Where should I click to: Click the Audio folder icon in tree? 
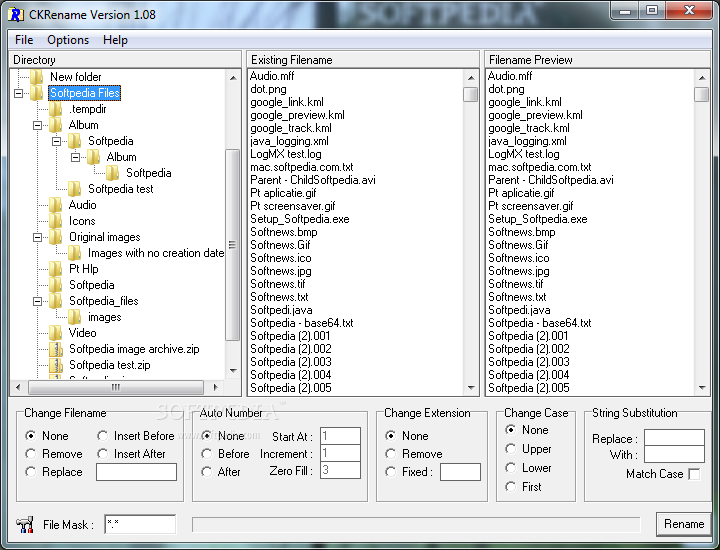[x=56, y=205]
